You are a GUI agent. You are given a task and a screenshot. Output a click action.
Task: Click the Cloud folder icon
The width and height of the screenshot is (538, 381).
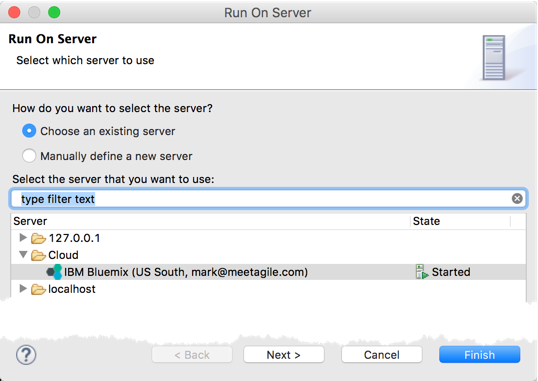pyautogui.click(x=38, y=255)
